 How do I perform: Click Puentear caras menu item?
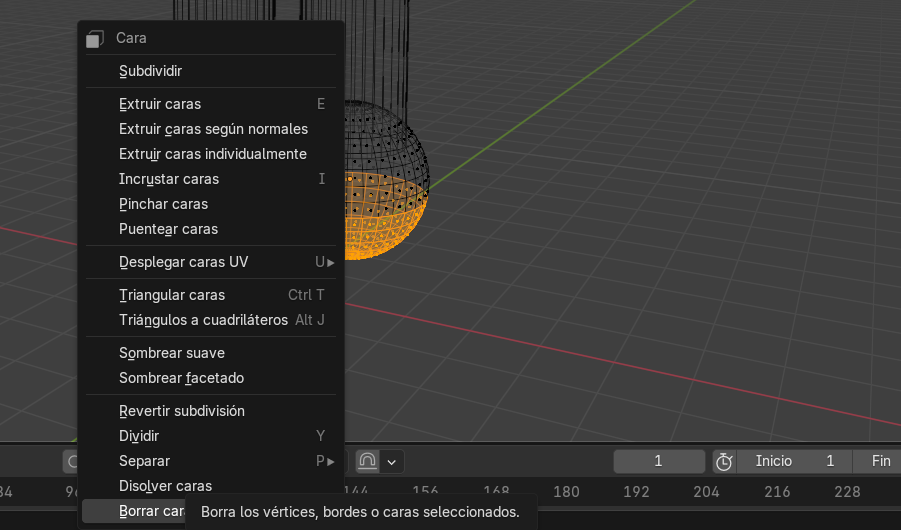coord(168,229)
